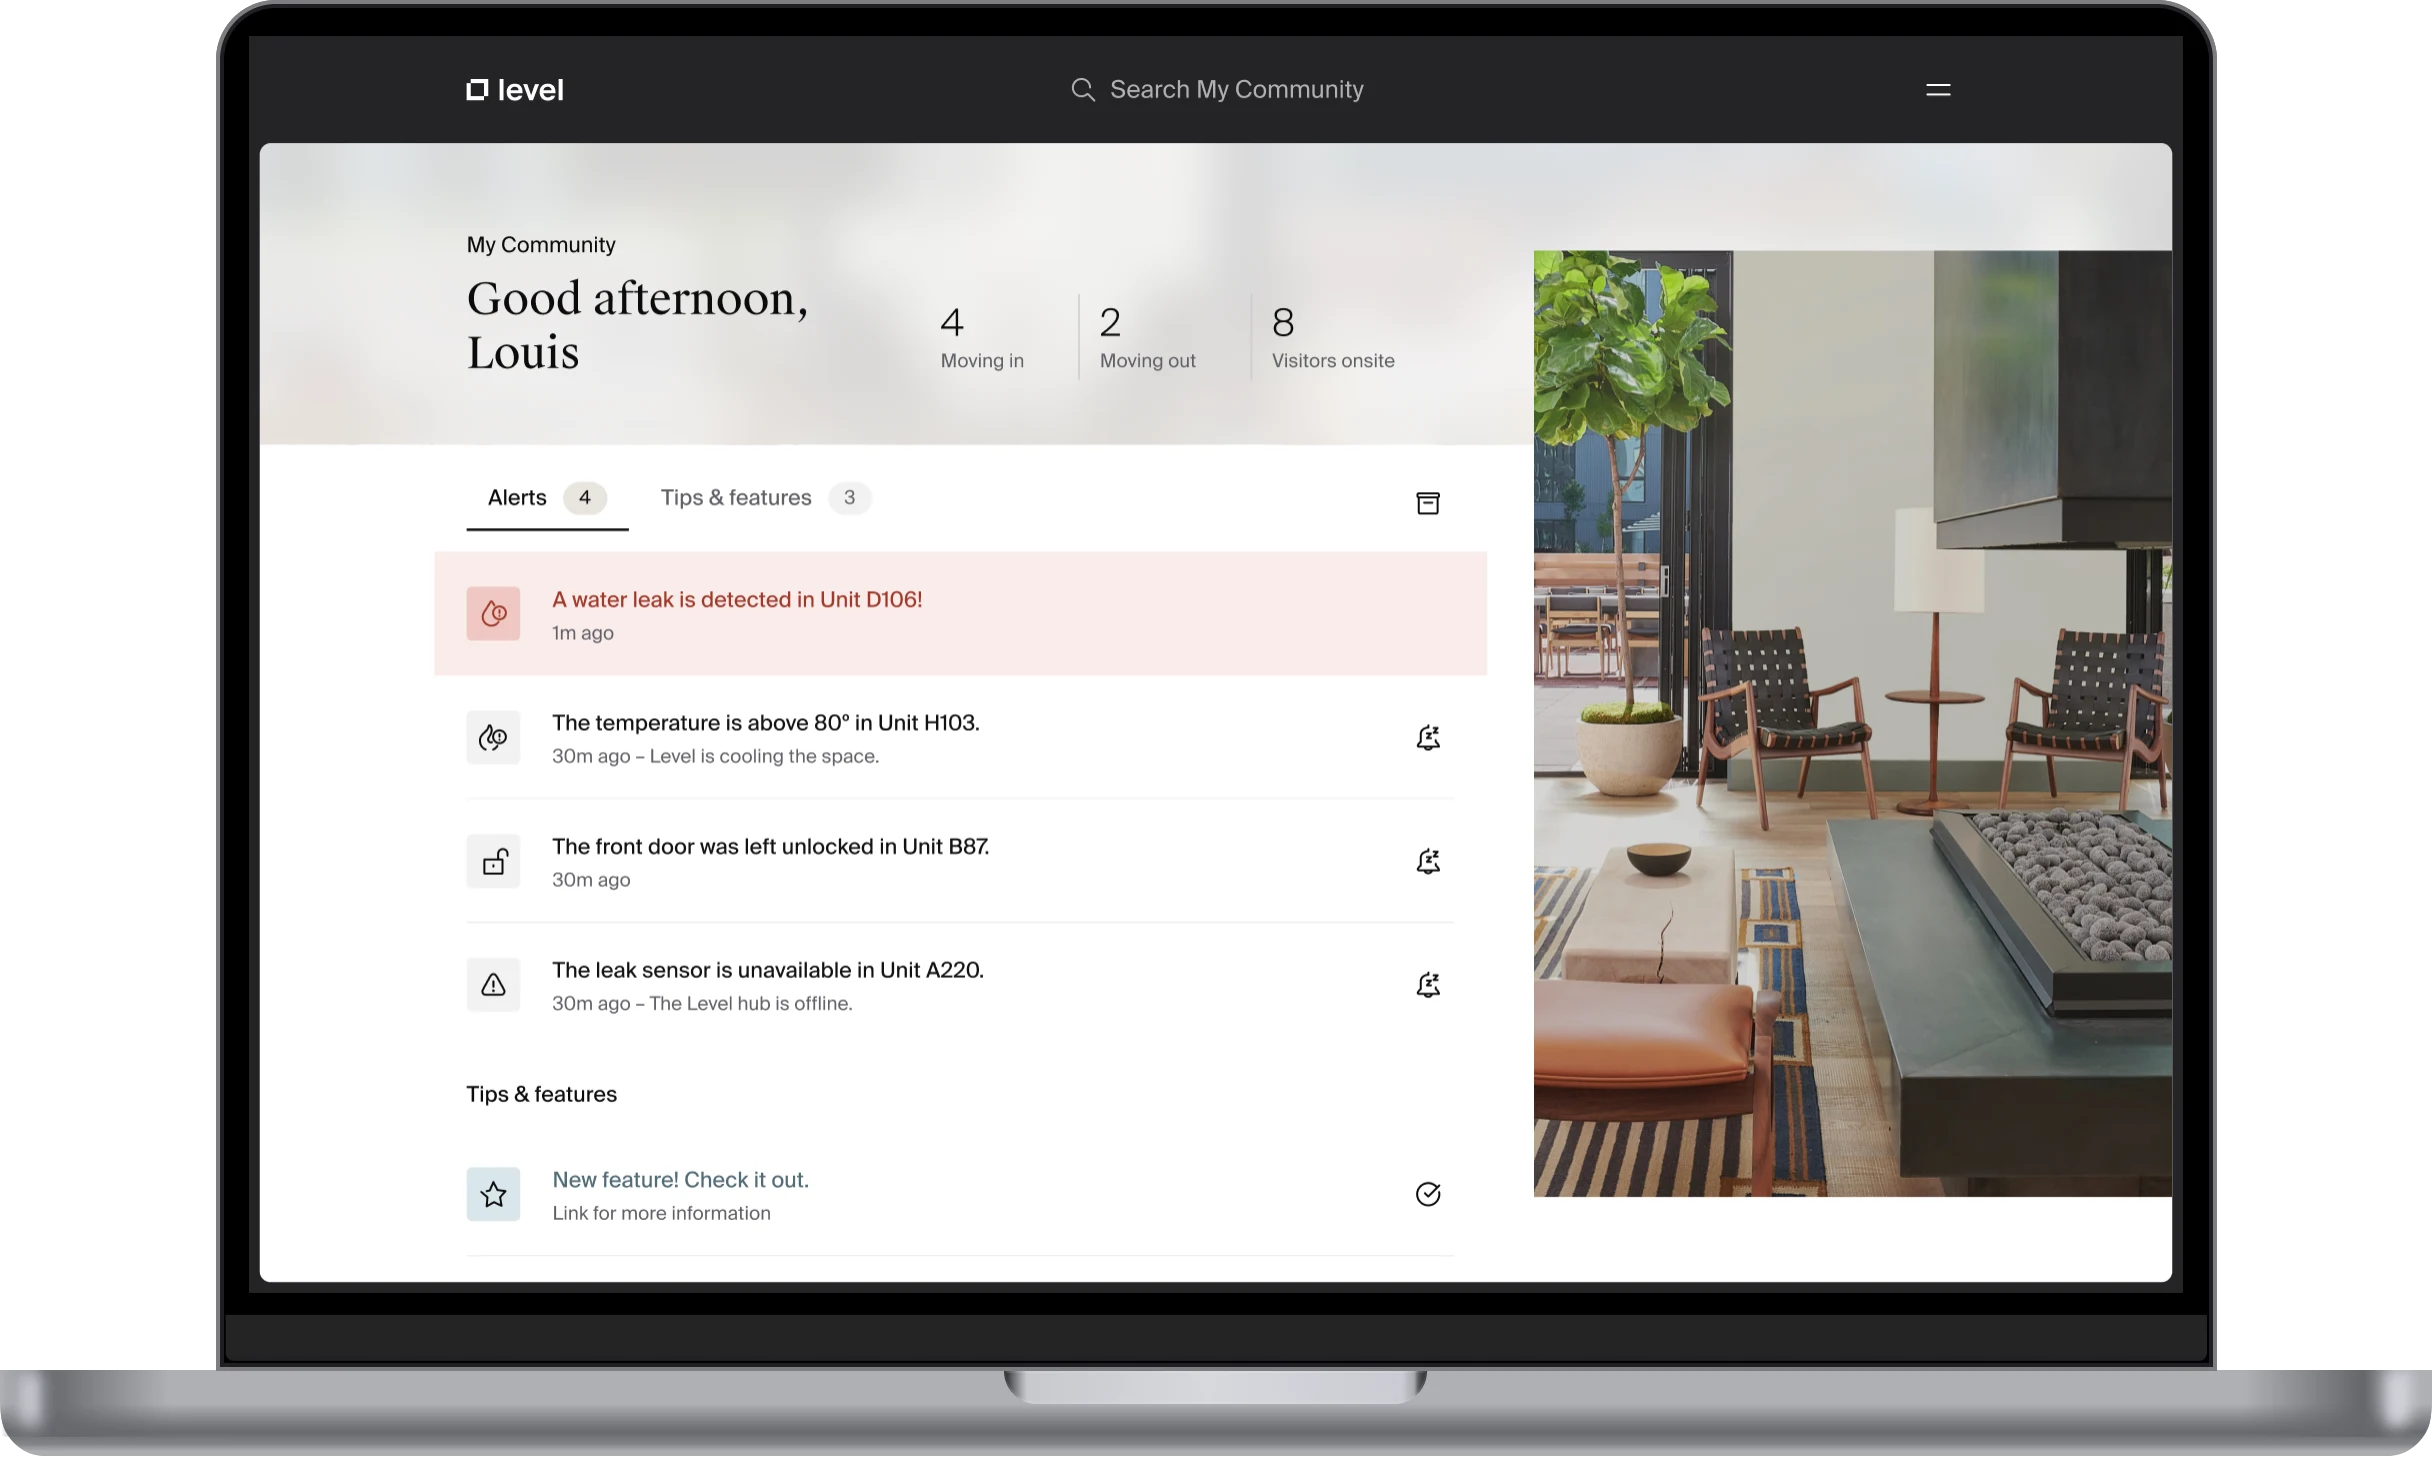Click the 4 Moving in statistic
Screen dimensions: 2432x1469
point(982,338)
